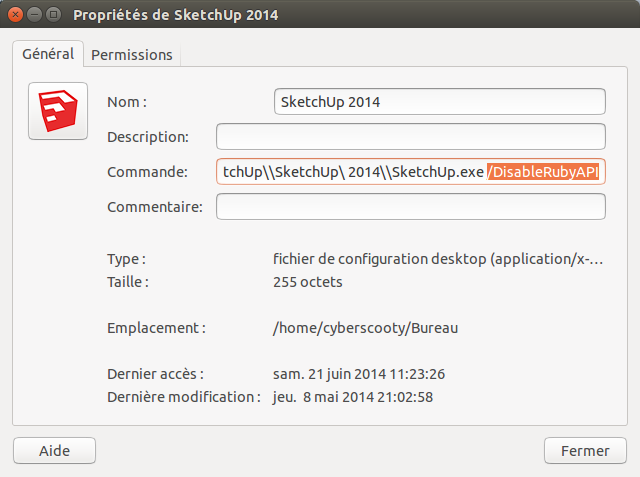Click the modification date 'jeu. 8 mai 2014 21:02:58'
640x477 pixels.
(x=353, y=397)
